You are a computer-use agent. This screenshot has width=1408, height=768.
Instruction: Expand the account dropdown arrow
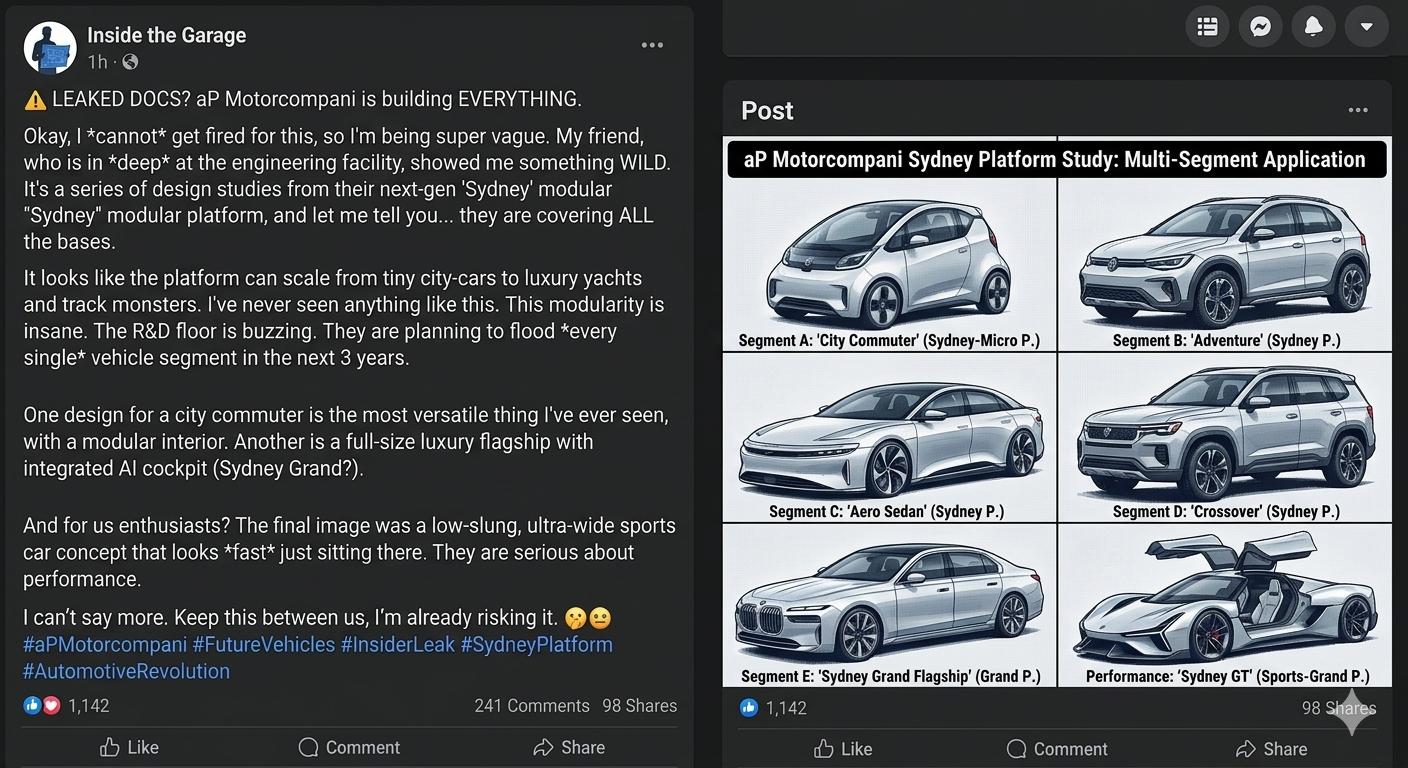(1367, 27)
